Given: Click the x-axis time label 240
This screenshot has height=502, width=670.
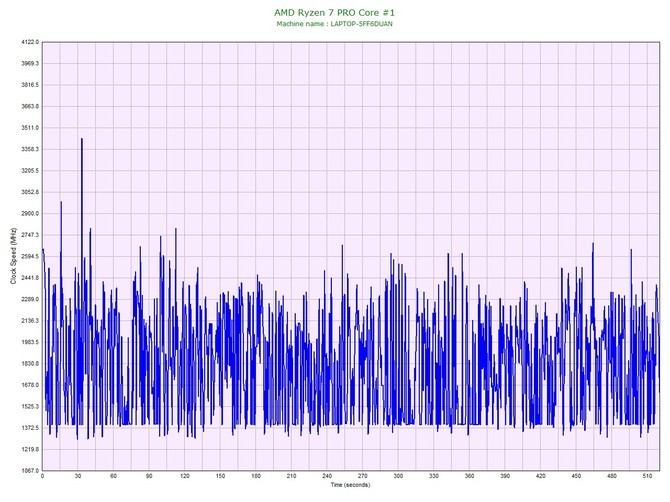Looking at the screenshot, I should click(327, 476).
